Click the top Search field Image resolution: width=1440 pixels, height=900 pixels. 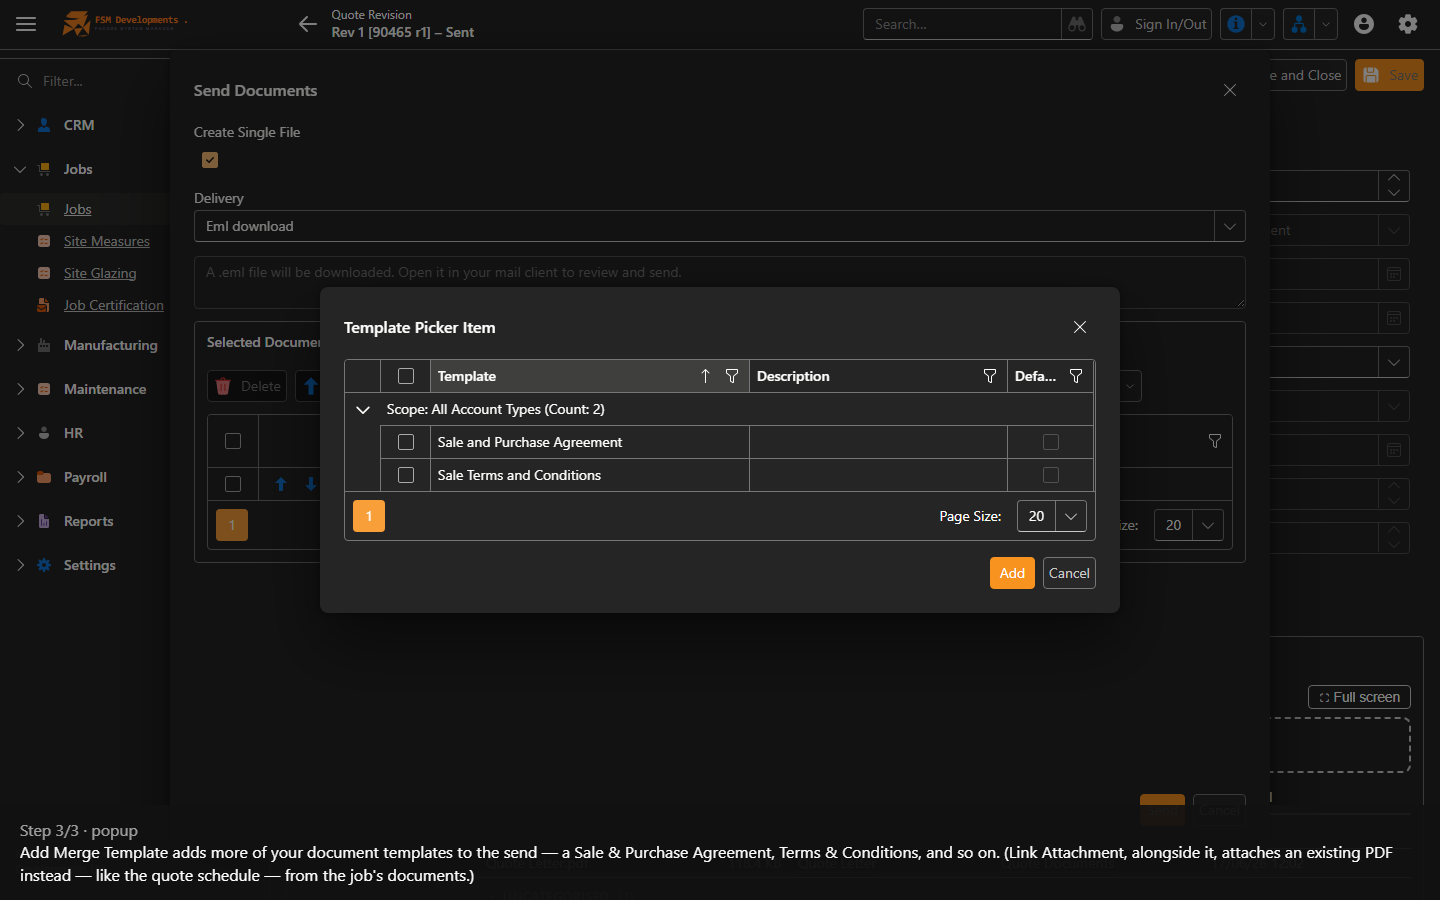(x=962, y=24)
